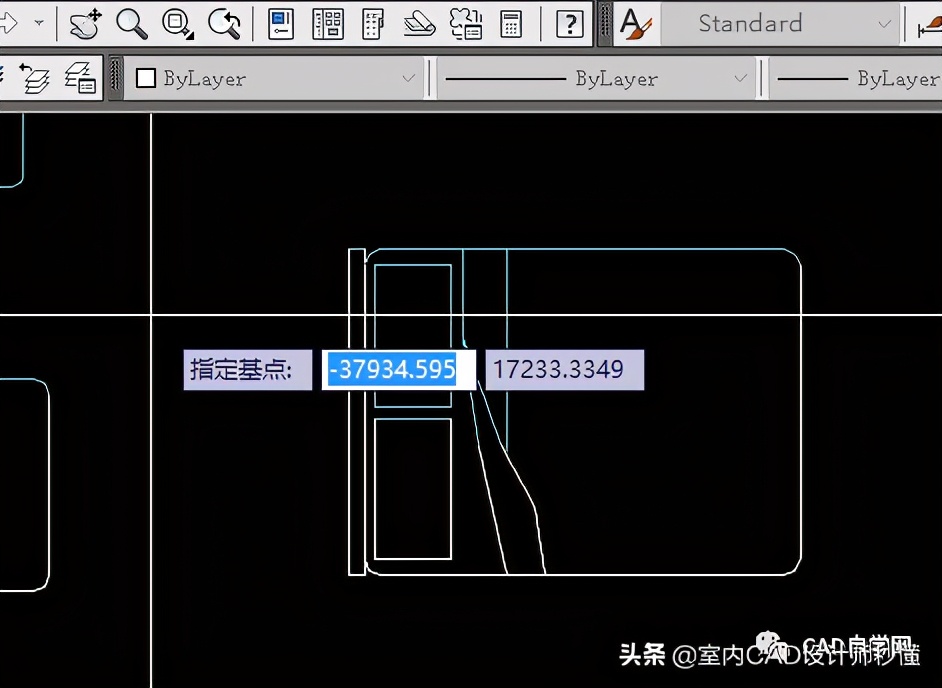The width and height of the screenshot is (942, 688).
Task: Open the QuickCalc calculator icon
Action: [511, 24]
